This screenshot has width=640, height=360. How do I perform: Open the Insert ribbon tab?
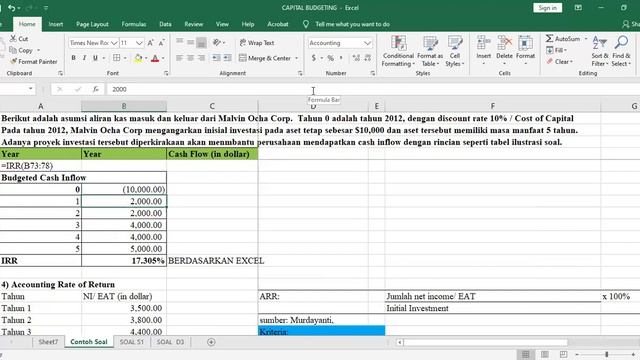(x=56, y=24)
